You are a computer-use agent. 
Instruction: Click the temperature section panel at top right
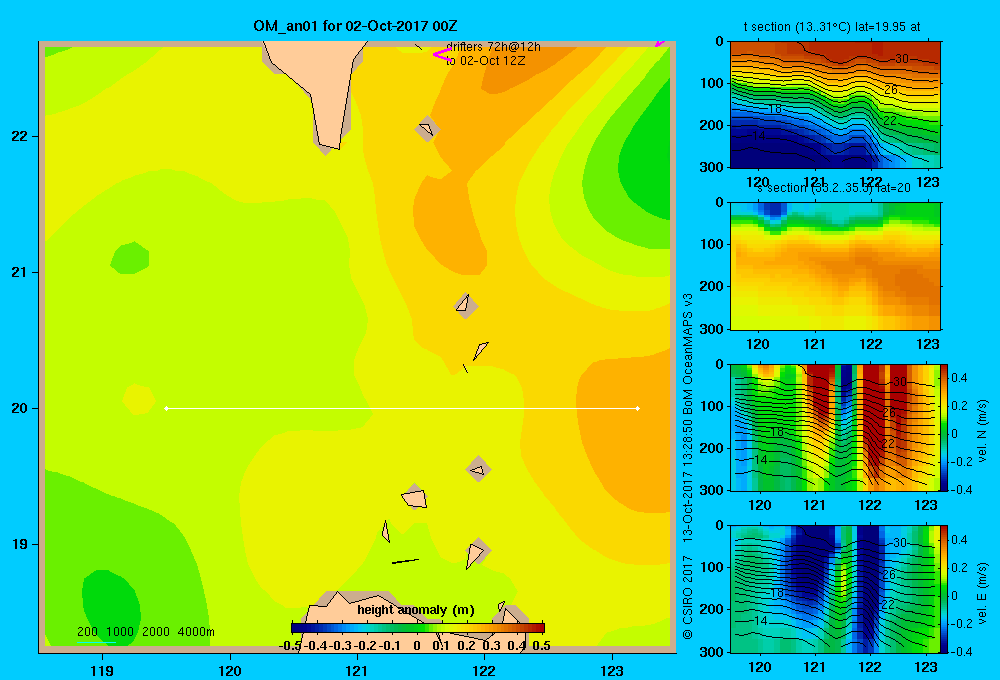[x=835, y=105]
